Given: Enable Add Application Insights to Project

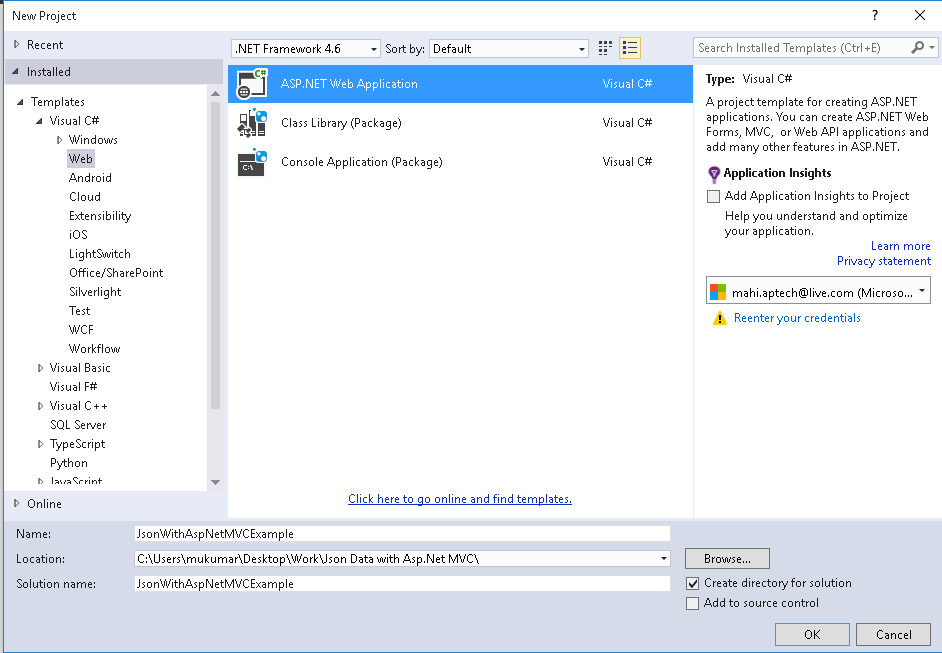Looking at the screenshot, I should (x=713, y=196).
